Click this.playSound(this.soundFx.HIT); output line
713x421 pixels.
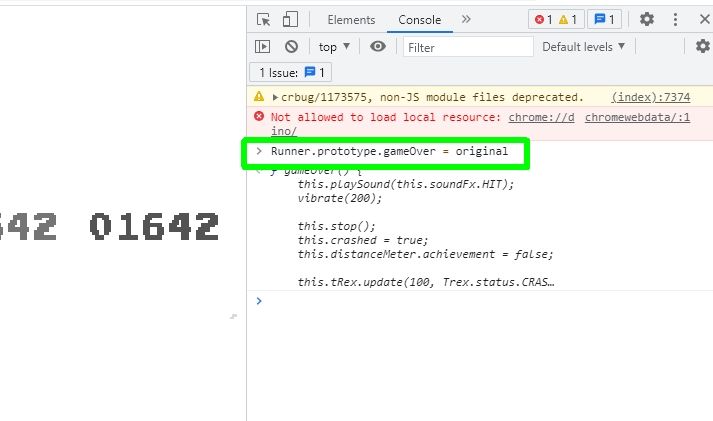pos(406,184)
